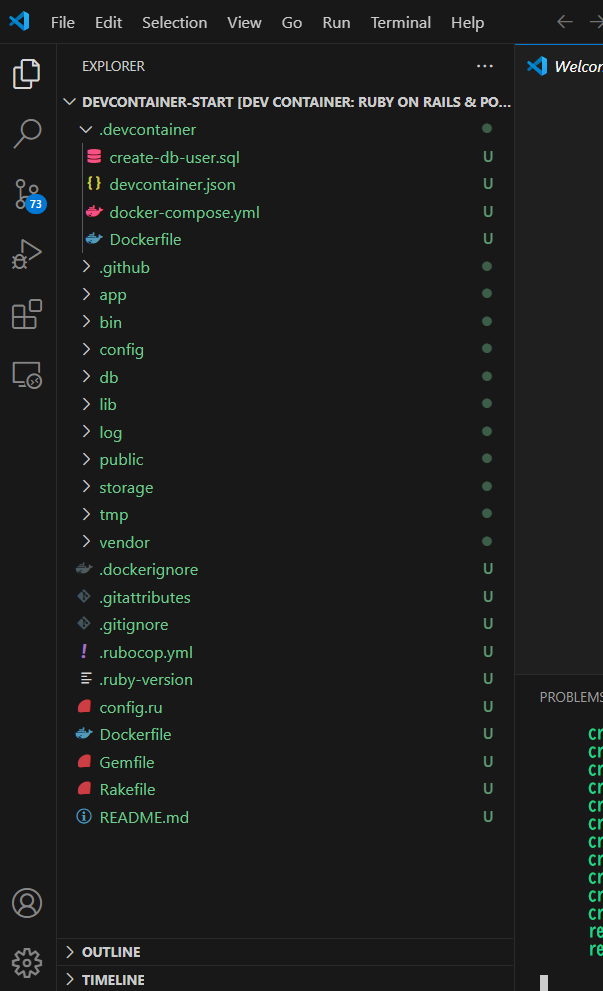
Task: Click the config.ru ruby icon
Action: coord(84,707)
